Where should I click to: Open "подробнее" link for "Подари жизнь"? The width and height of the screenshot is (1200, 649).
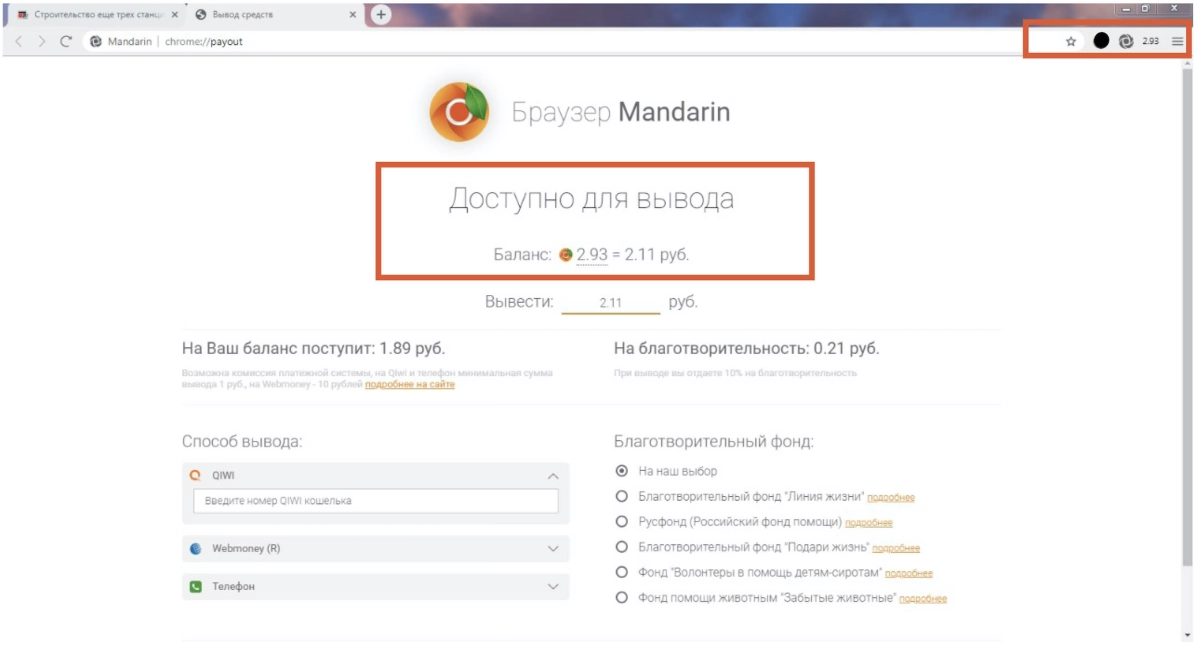(x=896, y=548)
